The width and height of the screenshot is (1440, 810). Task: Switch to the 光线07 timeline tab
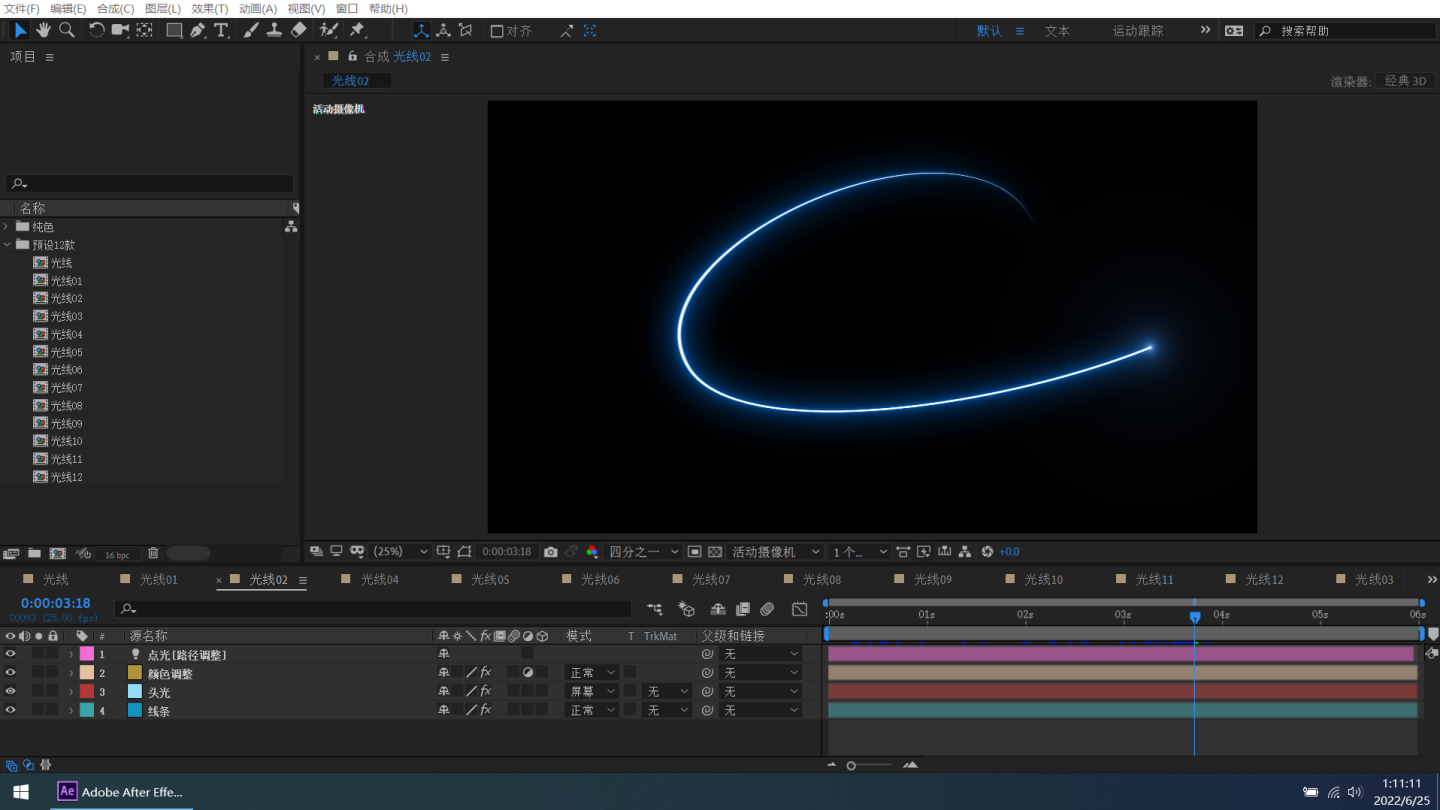point(711,580)
